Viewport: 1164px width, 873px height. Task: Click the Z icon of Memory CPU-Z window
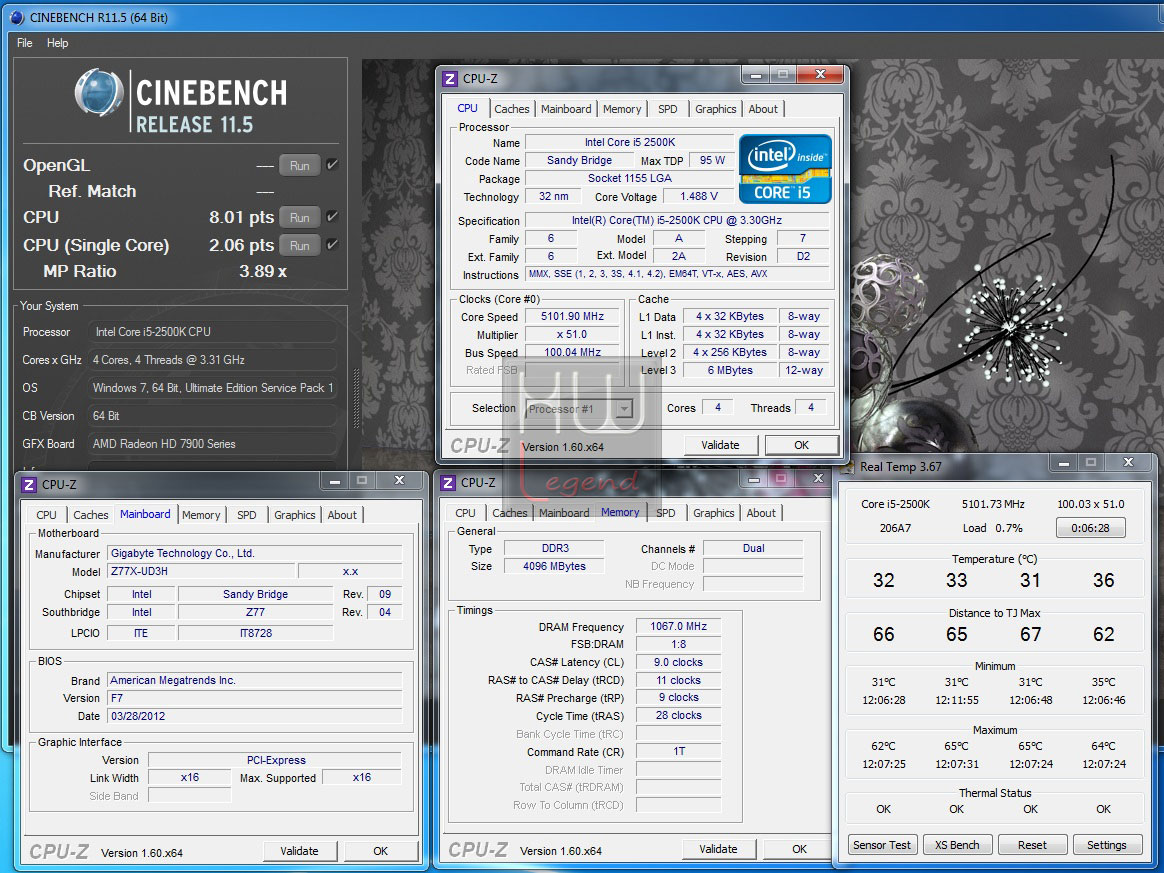pyautogui.click(x=448, y=483)
